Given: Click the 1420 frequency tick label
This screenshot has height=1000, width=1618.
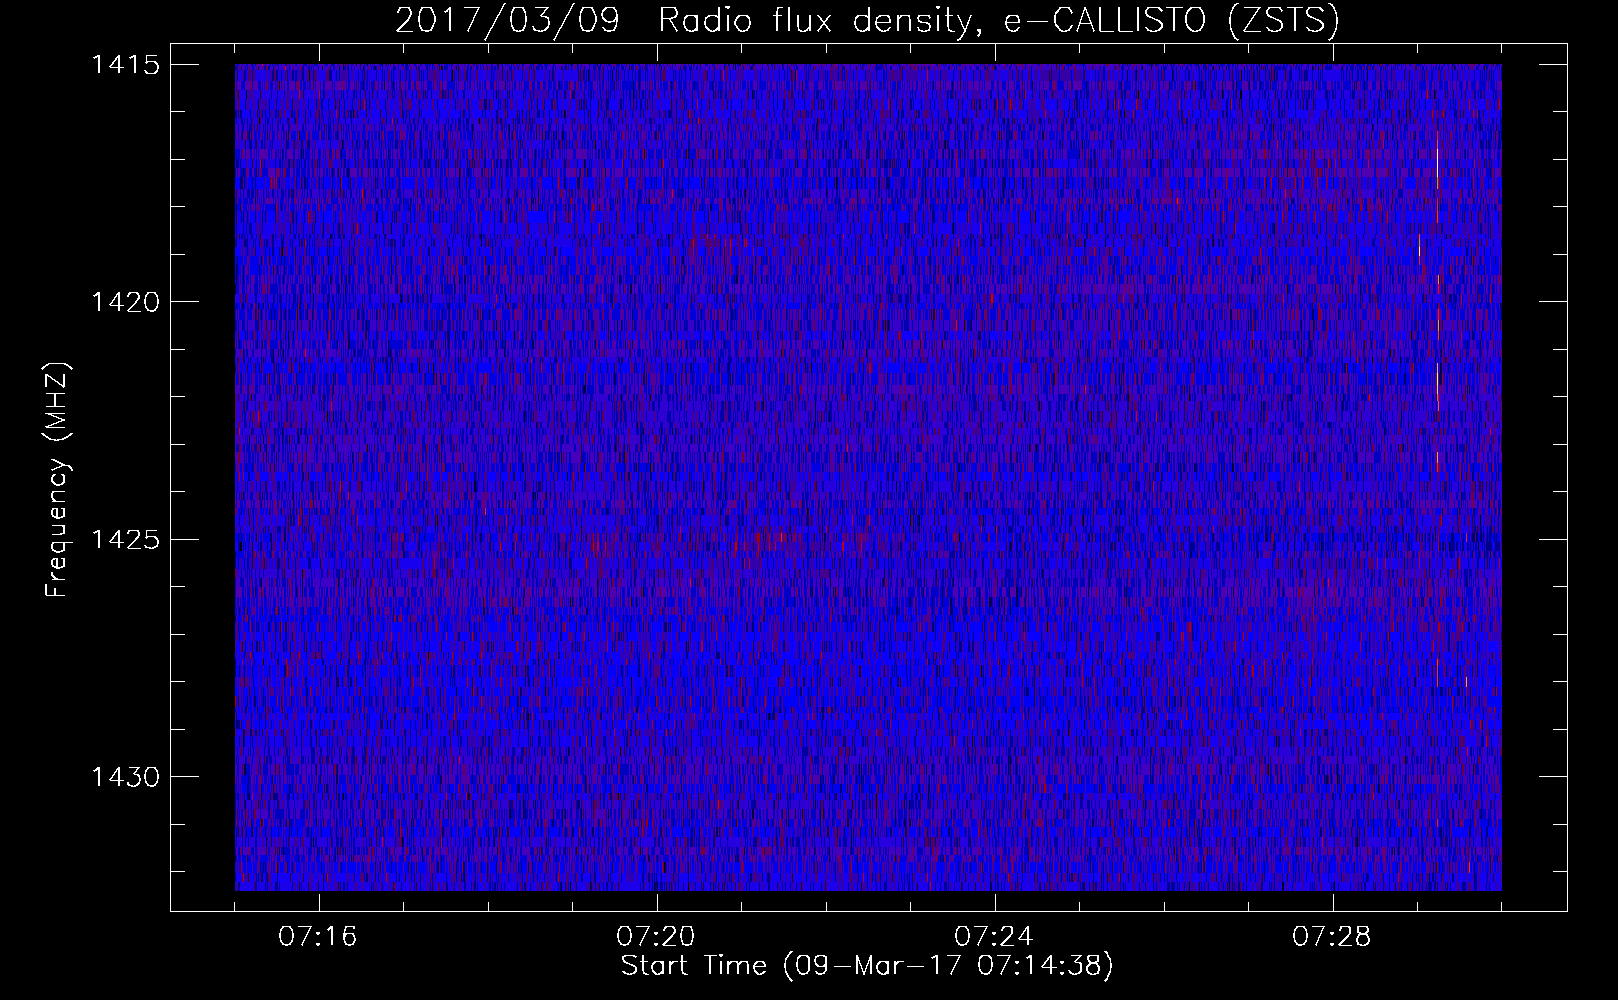Looking at the screenshot, I should 124,302.
